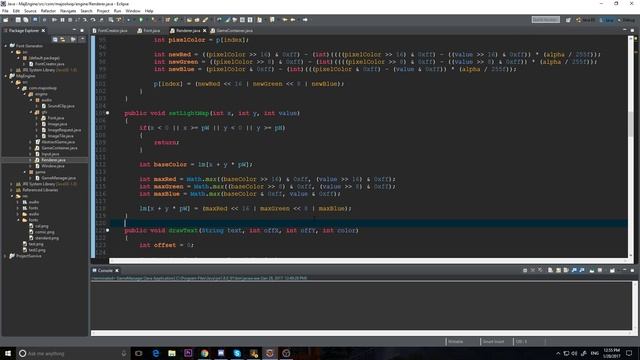Switch to the FontCreator.java editor tab
This screenshot has width=640, height=360.
110,30
